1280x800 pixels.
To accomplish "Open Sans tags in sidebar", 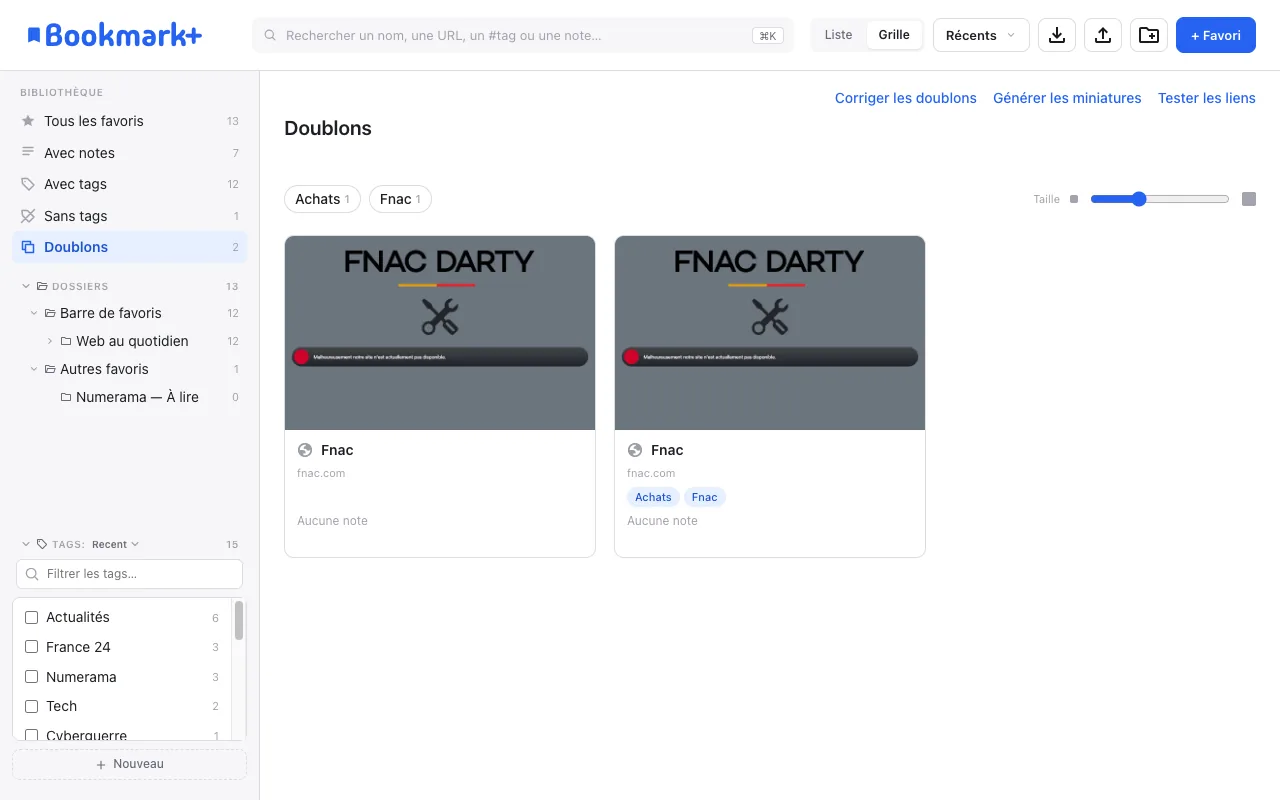I will 129,216.
